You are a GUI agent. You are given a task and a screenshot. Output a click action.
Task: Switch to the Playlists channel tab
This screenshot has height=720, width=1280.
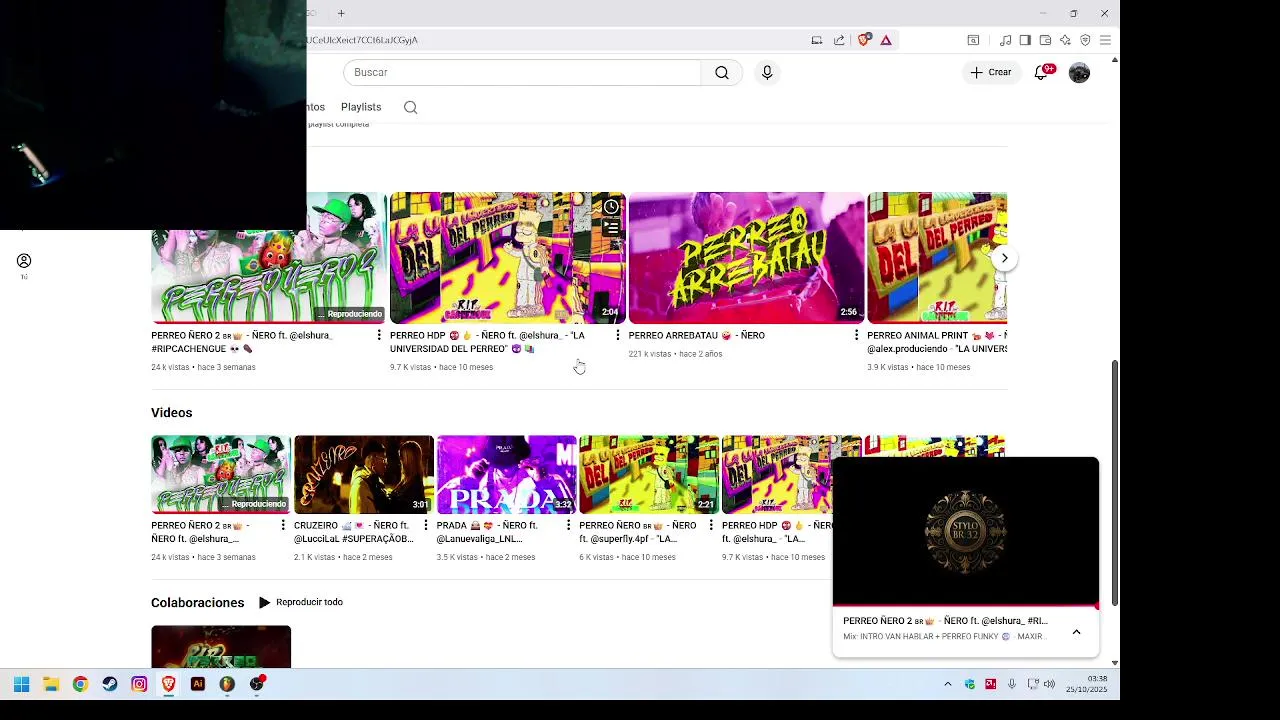[361, 107]
